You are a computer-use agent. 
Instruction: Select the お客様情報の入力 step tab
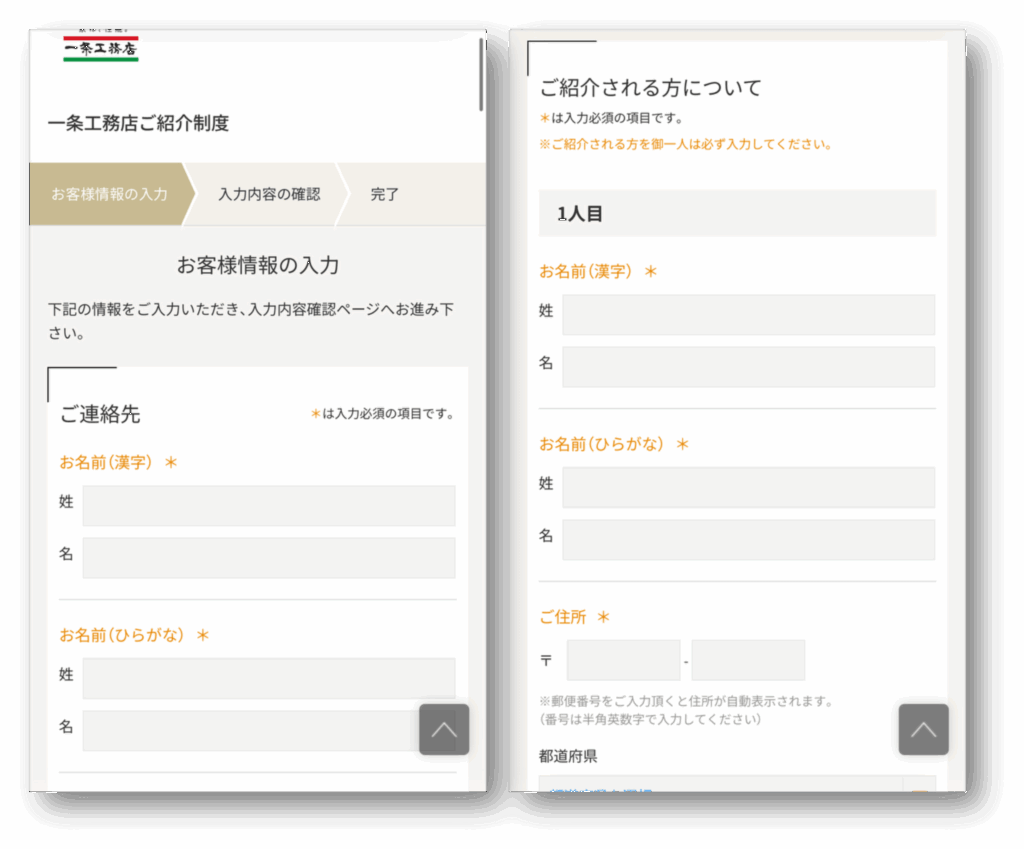pos(109,194)
